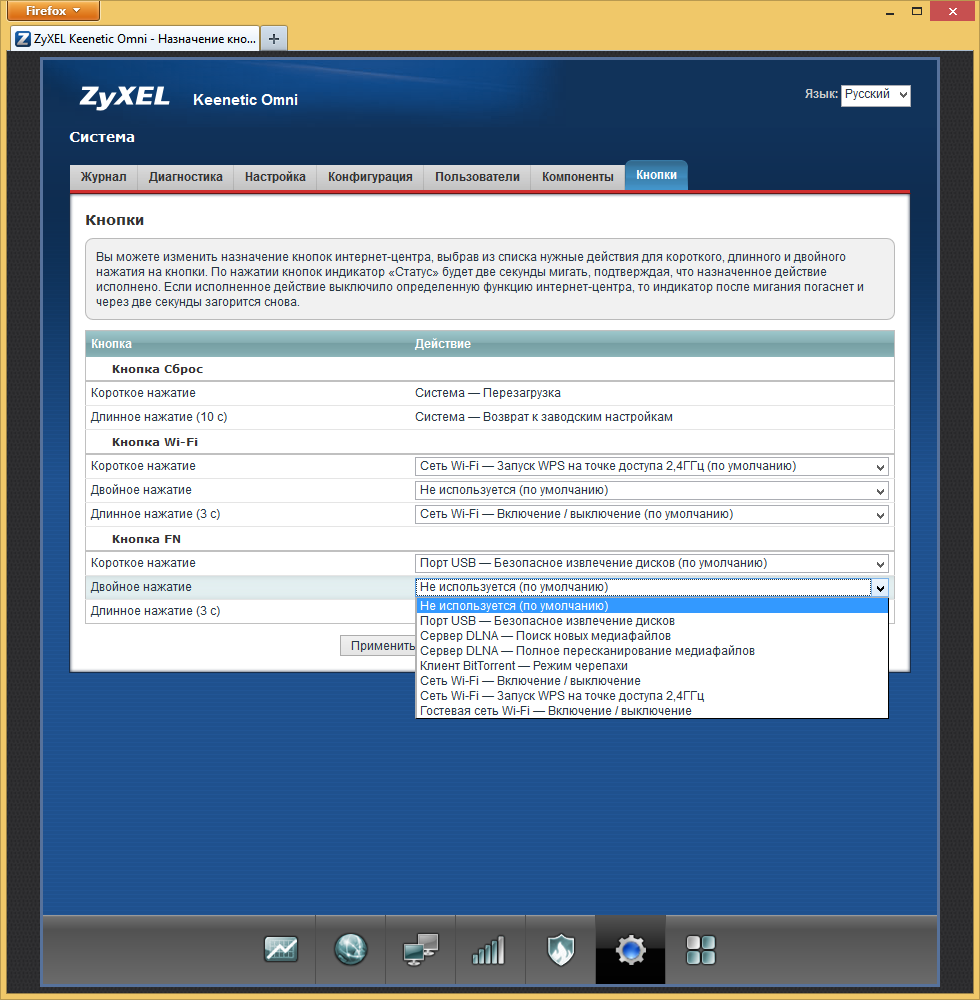Open Wi-Fi long press action dropdown
The height and width of the screenshot is (1000, 980).
tap(652, 514)
